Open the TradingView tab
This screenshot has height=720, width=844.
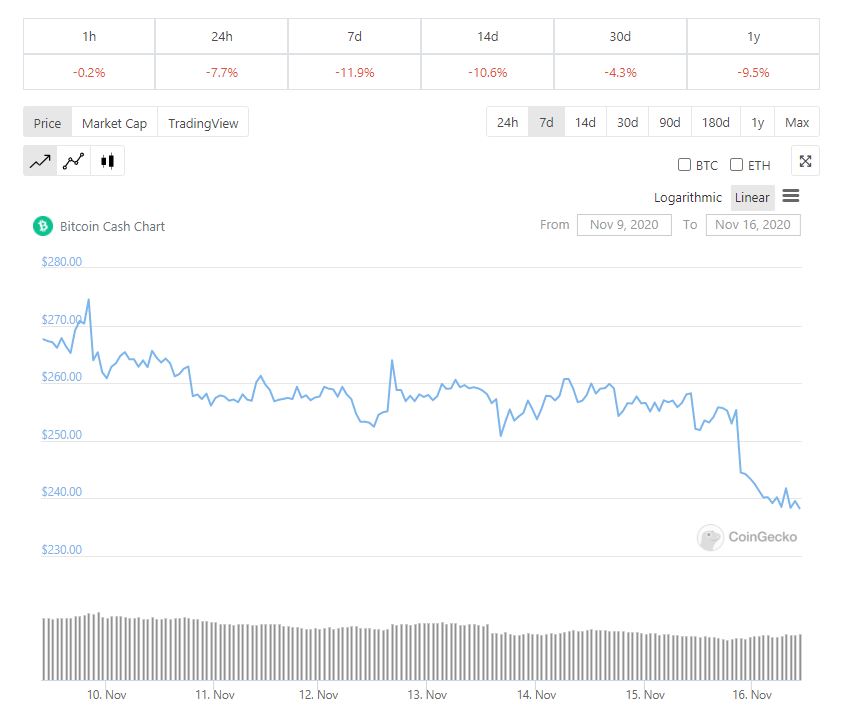coord(203,123)
